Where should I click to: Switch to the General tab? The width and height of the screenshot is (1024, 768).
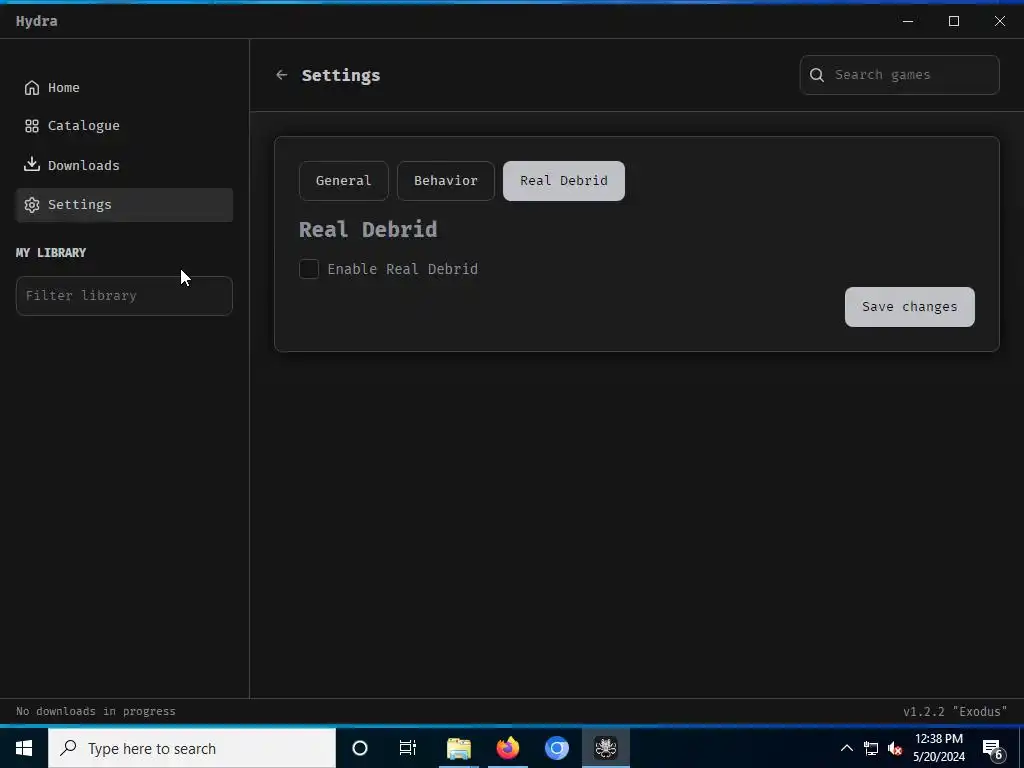[x=344, y=181]
